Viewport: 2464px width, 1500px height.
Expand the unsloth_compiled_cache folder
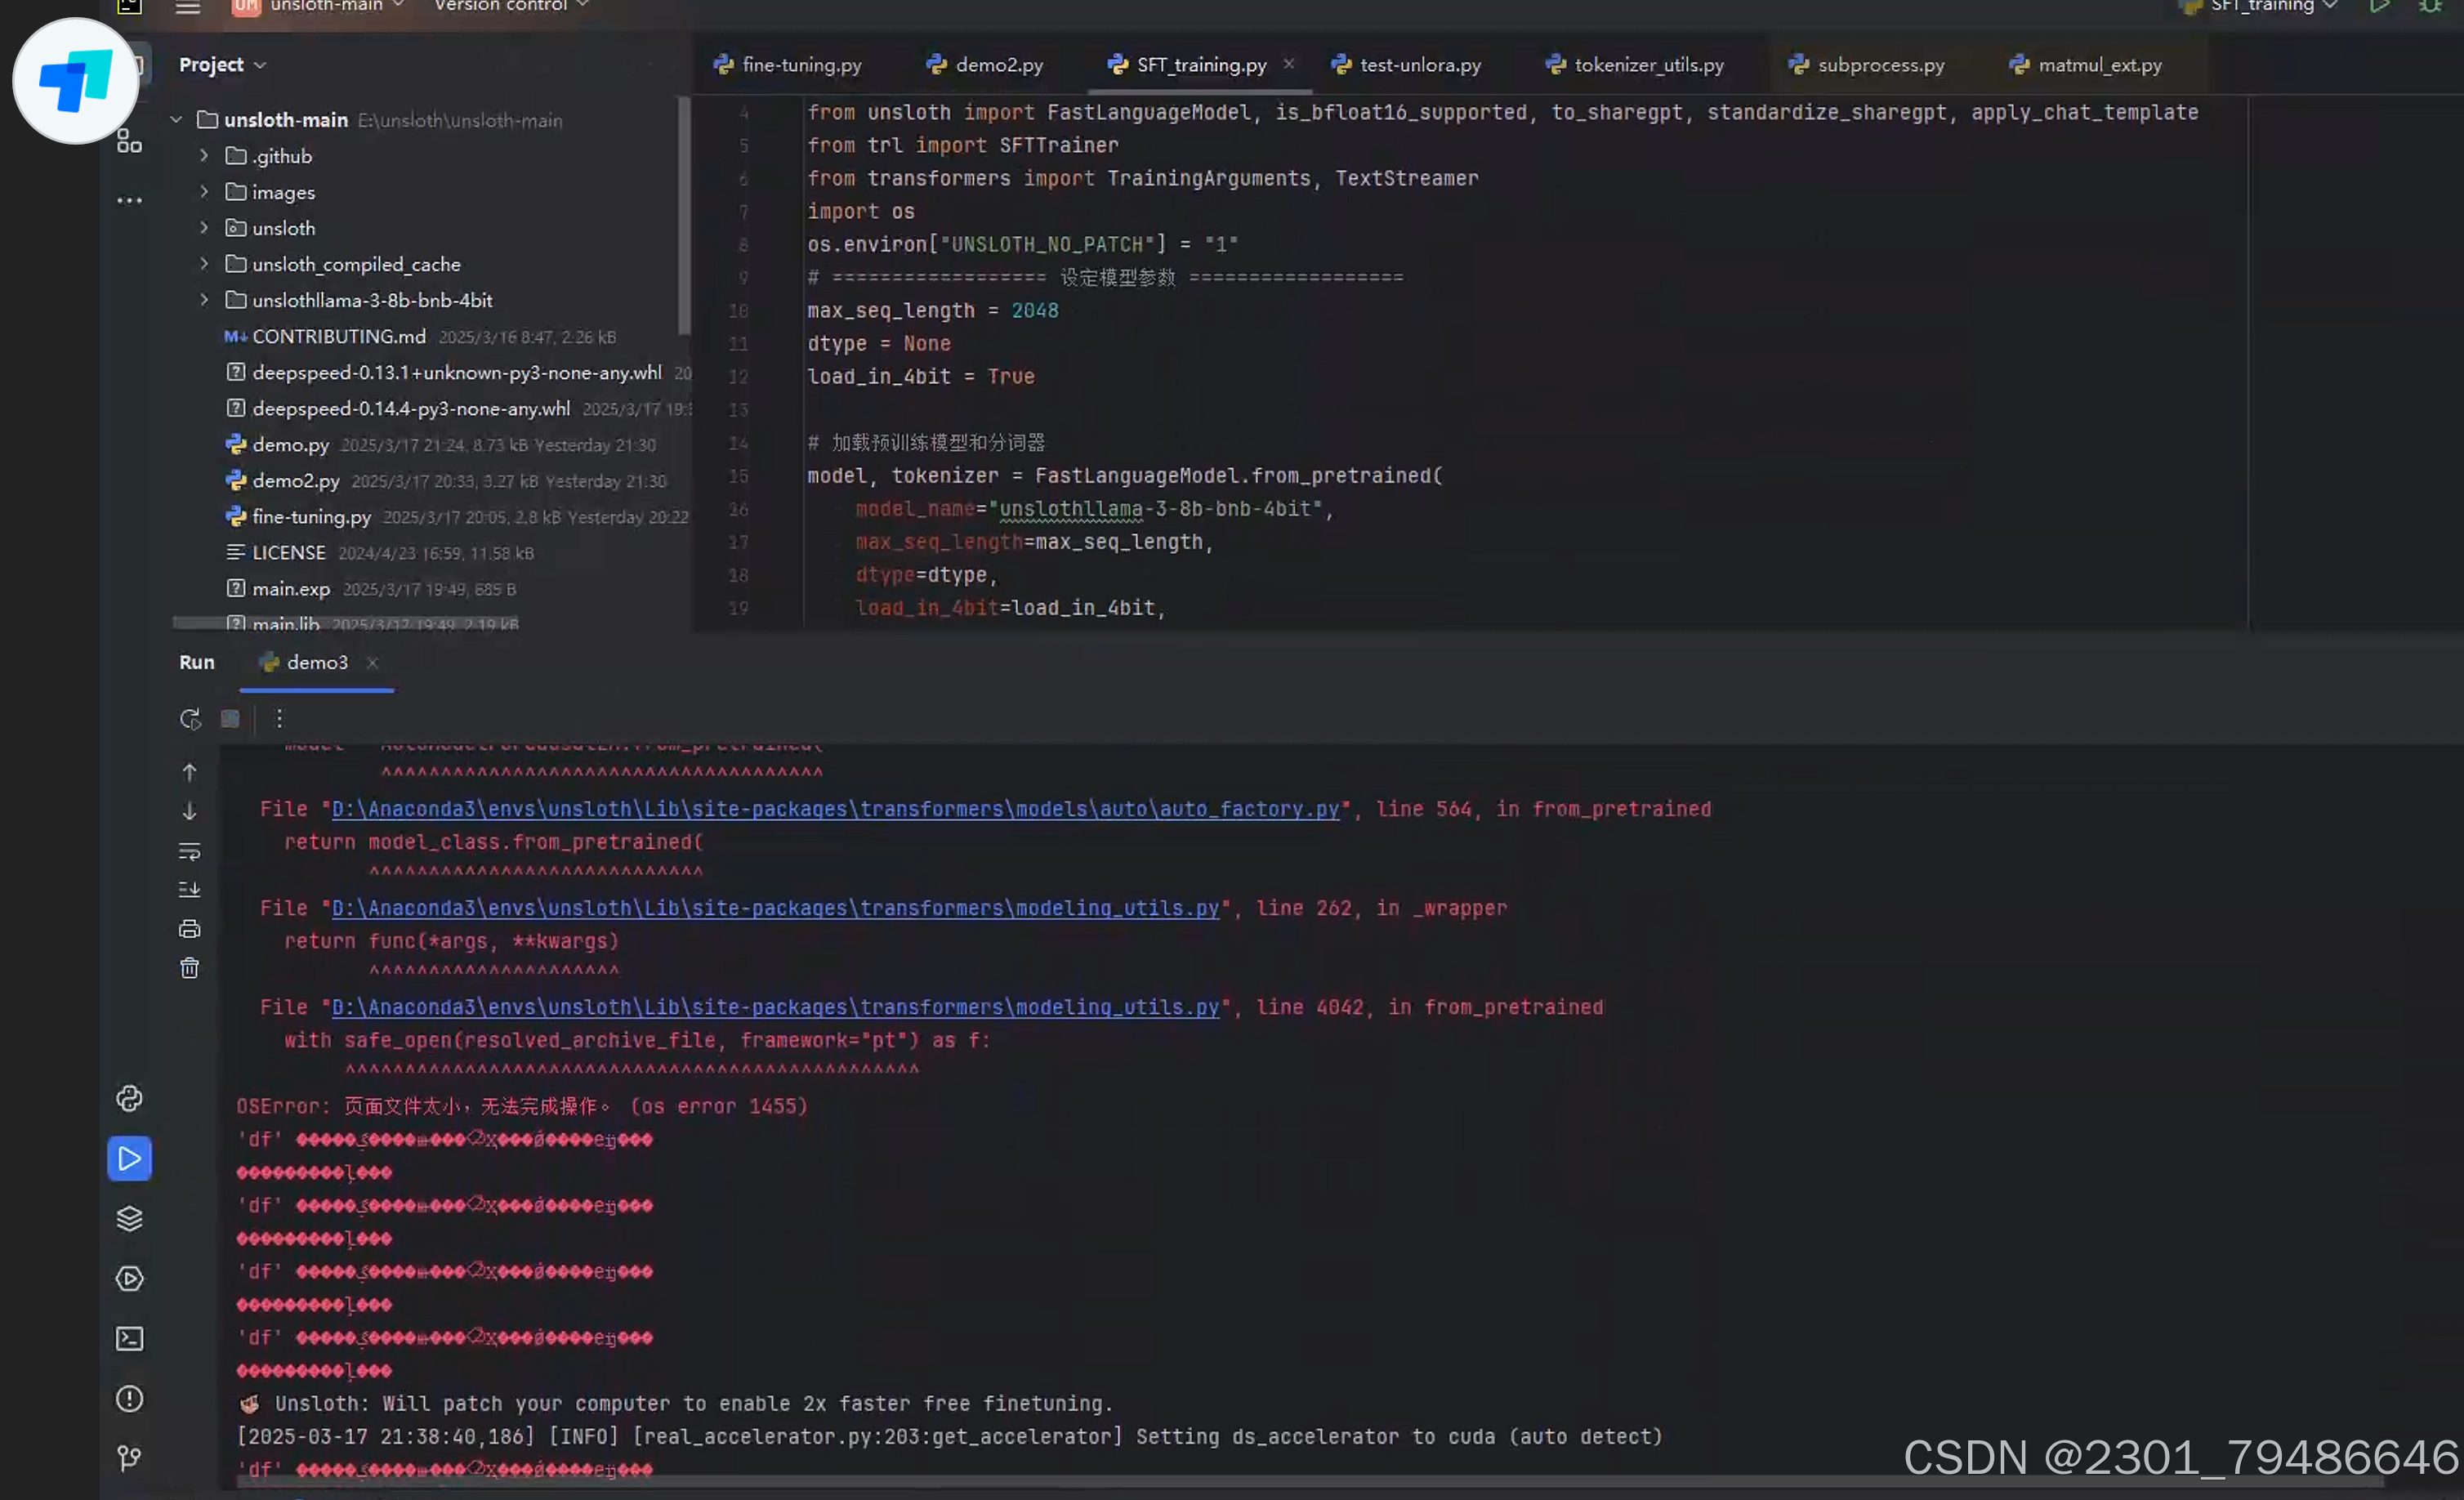pos(204,264)
